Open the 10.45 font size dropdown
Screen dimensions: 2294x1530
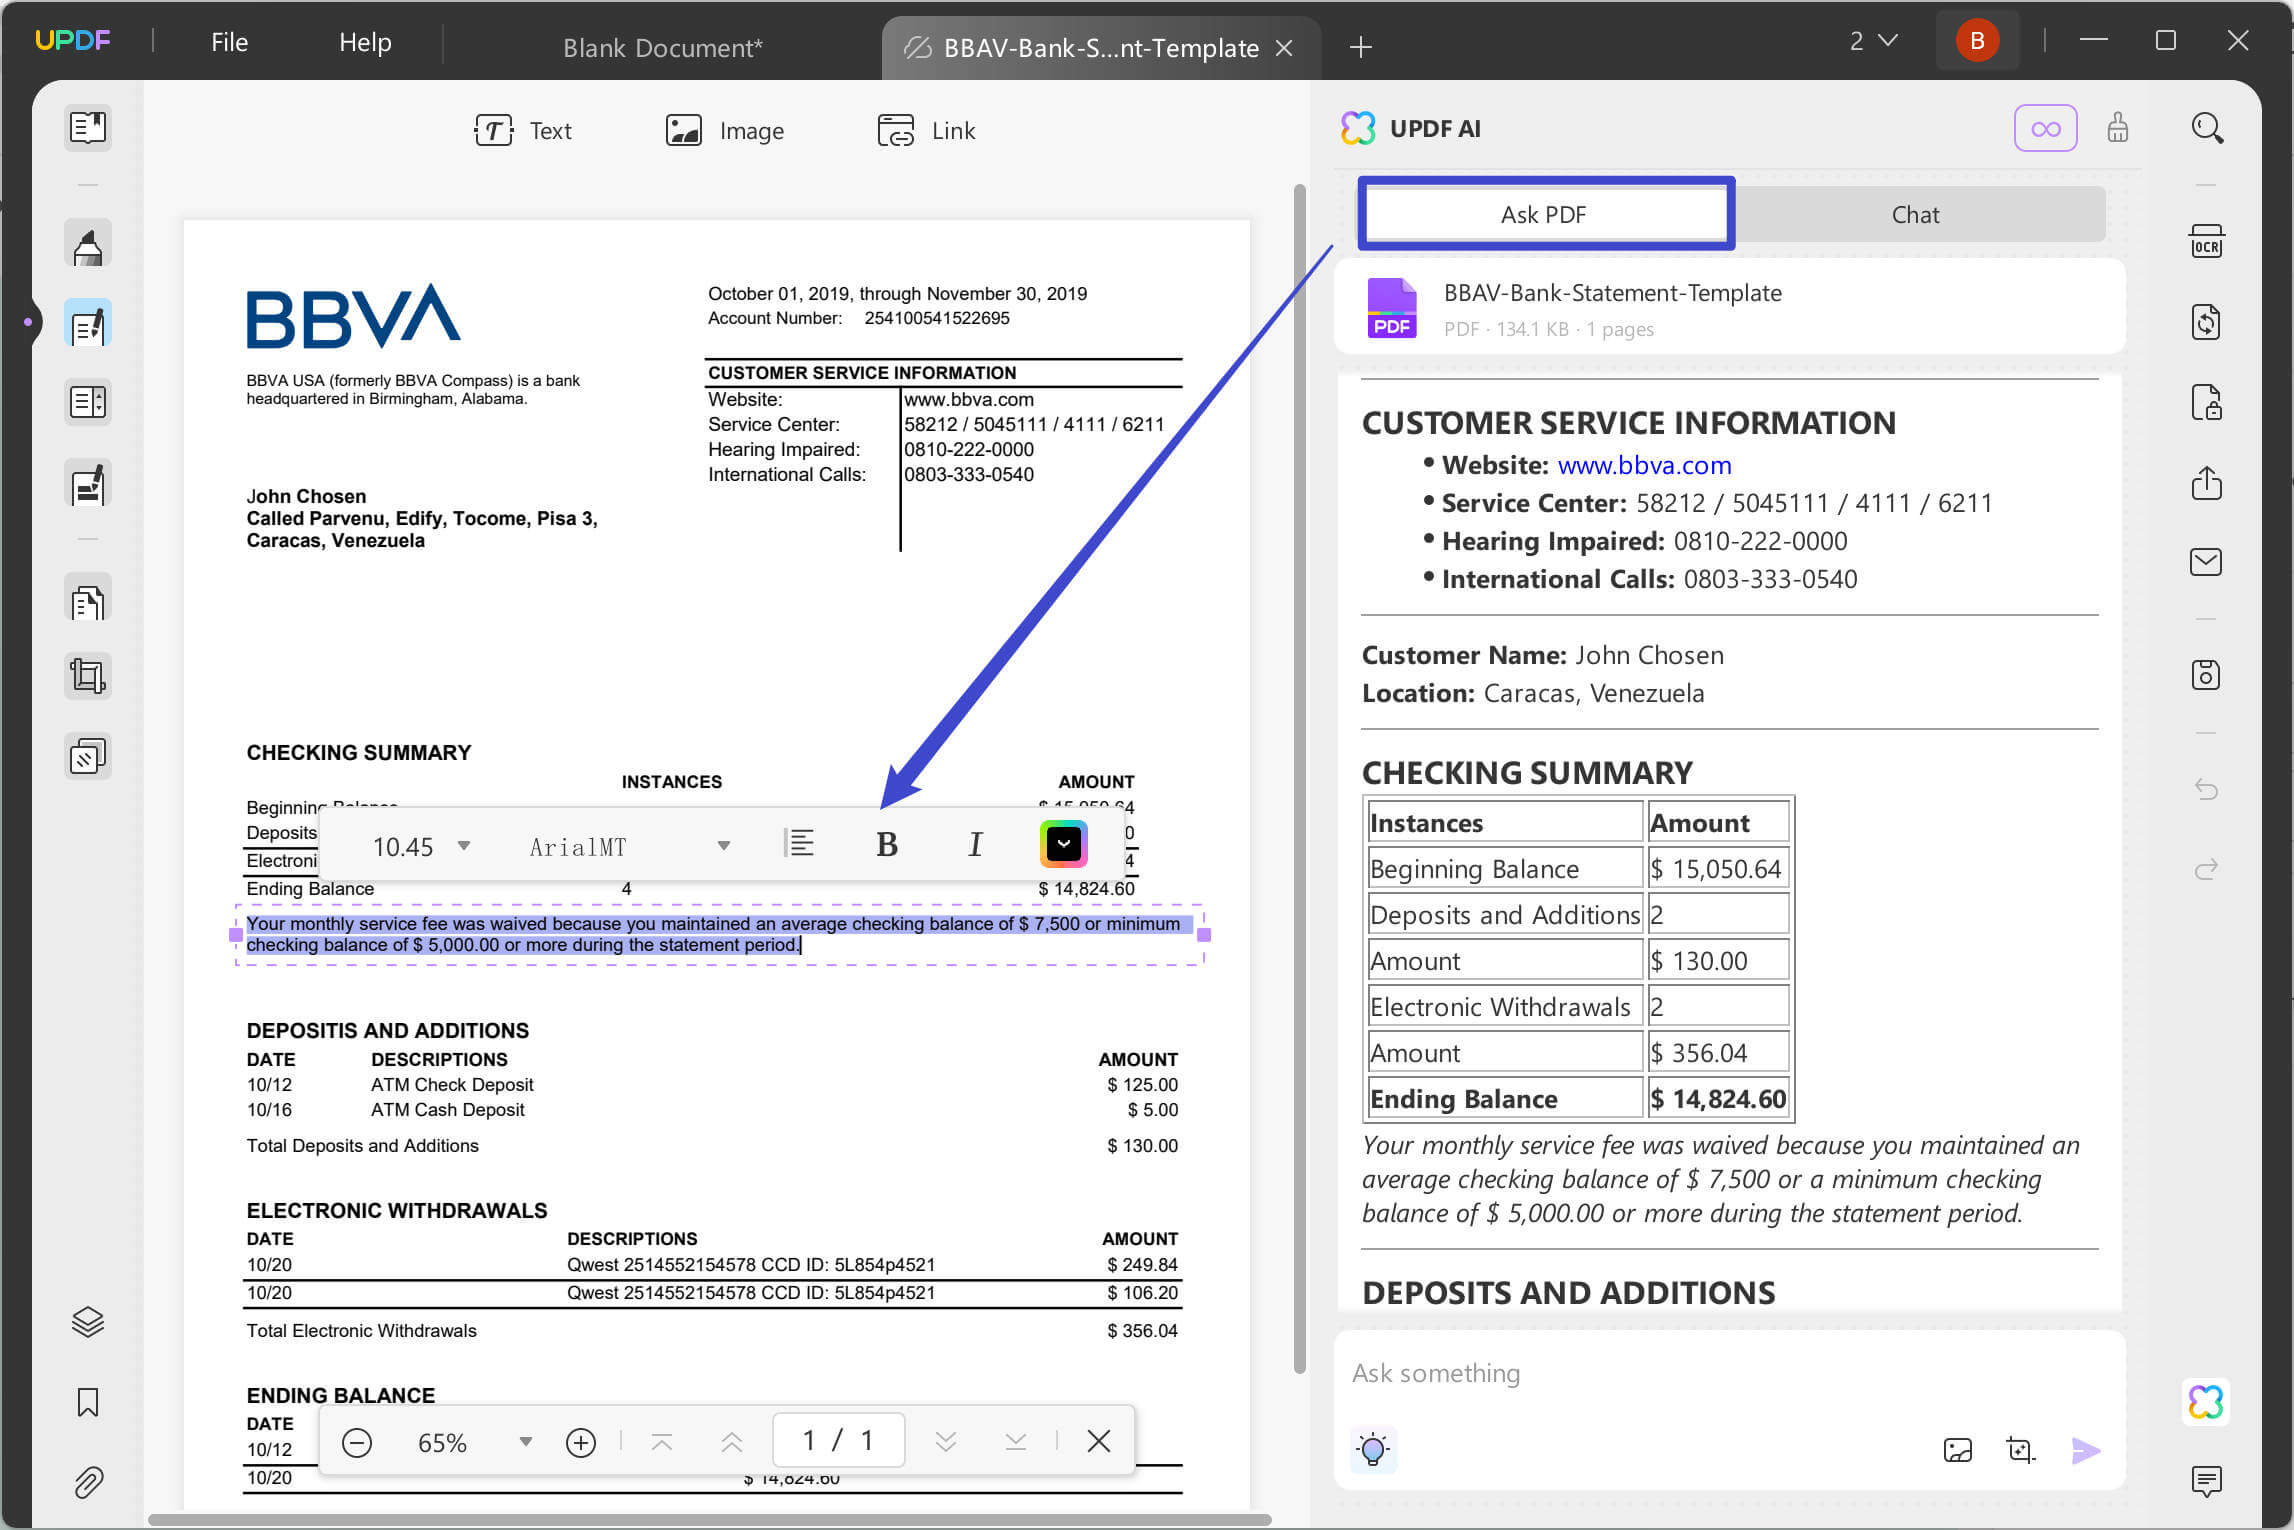[464, 845]
